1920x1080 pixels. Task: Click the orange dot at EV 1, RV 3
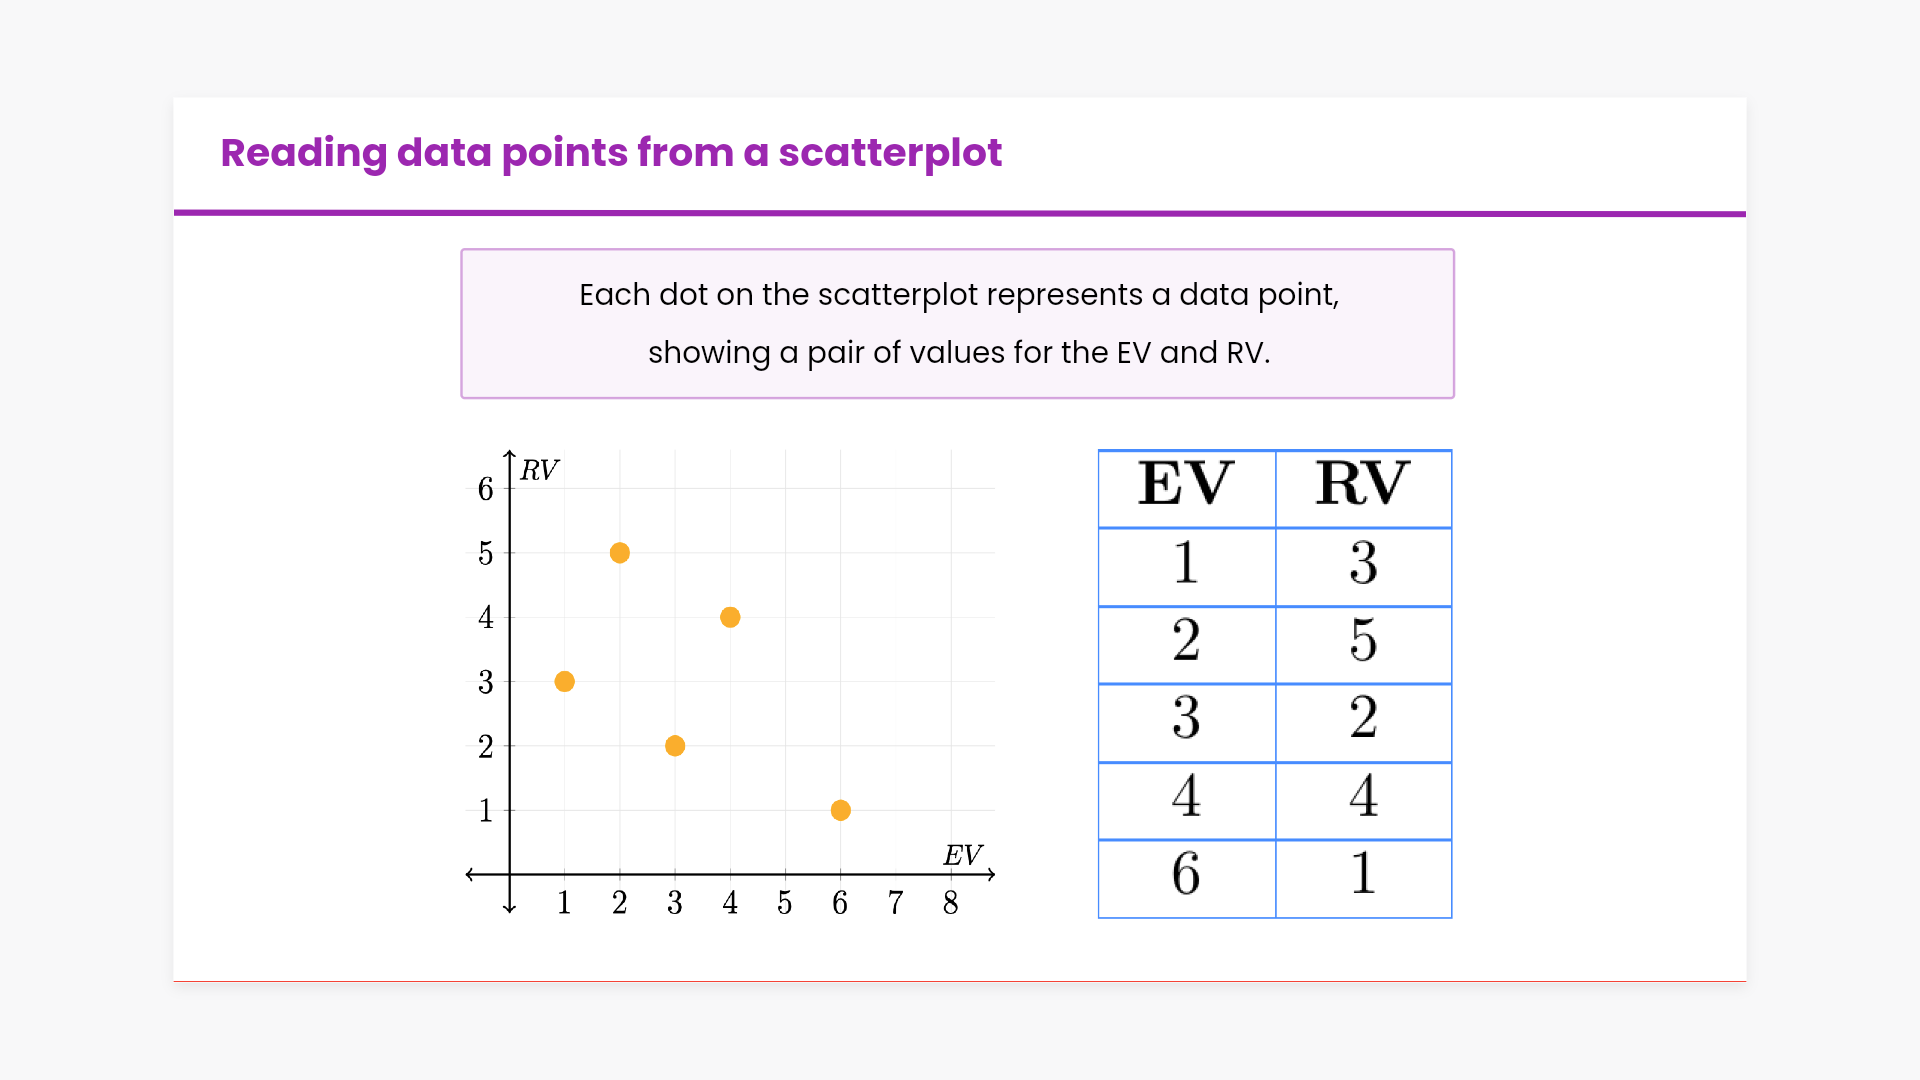[565, 682]
